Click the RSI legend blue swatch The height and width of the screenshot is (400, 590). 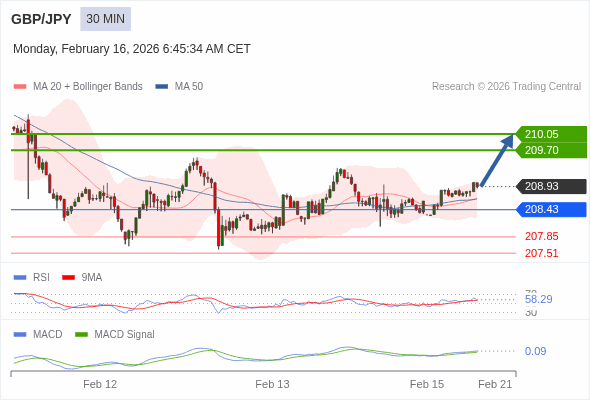click(20, 278)
